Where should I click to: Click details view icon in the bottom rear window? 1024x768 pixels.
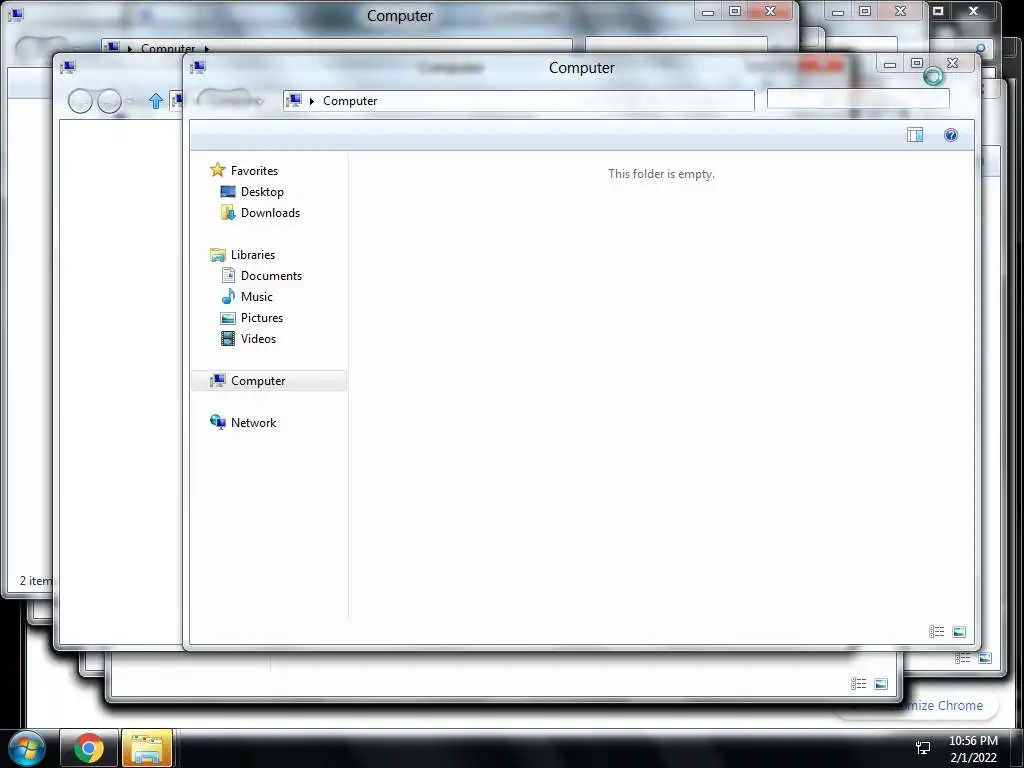point(858,684)
